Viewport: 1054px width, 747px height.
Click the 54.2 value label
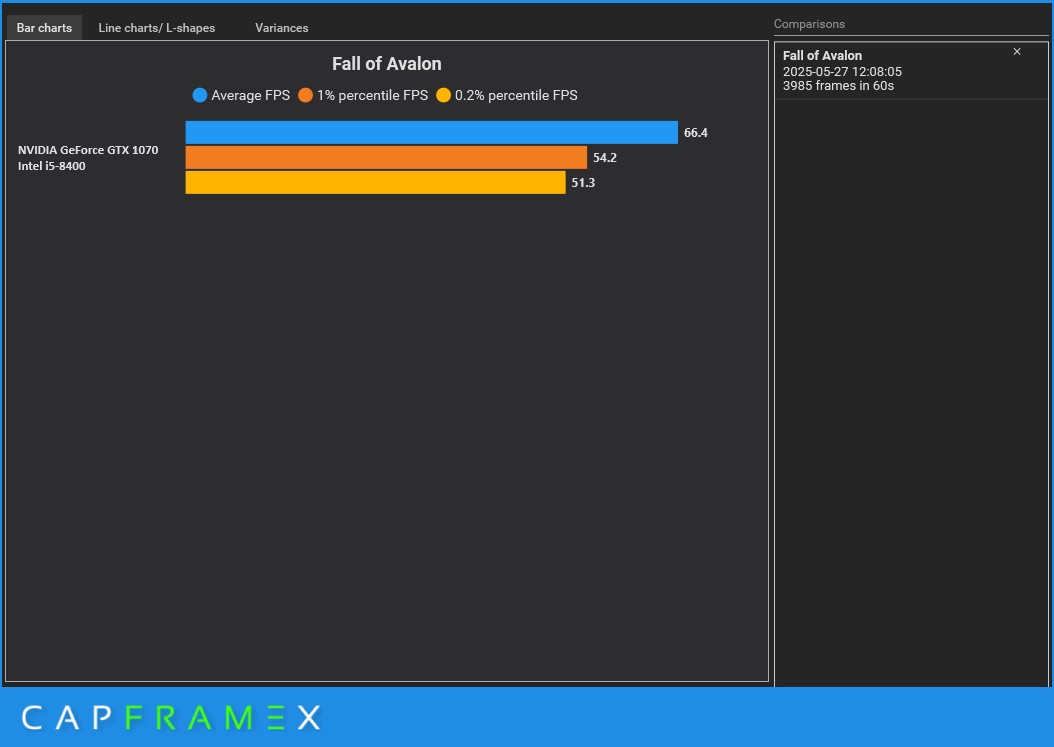[x=605, y=157]
